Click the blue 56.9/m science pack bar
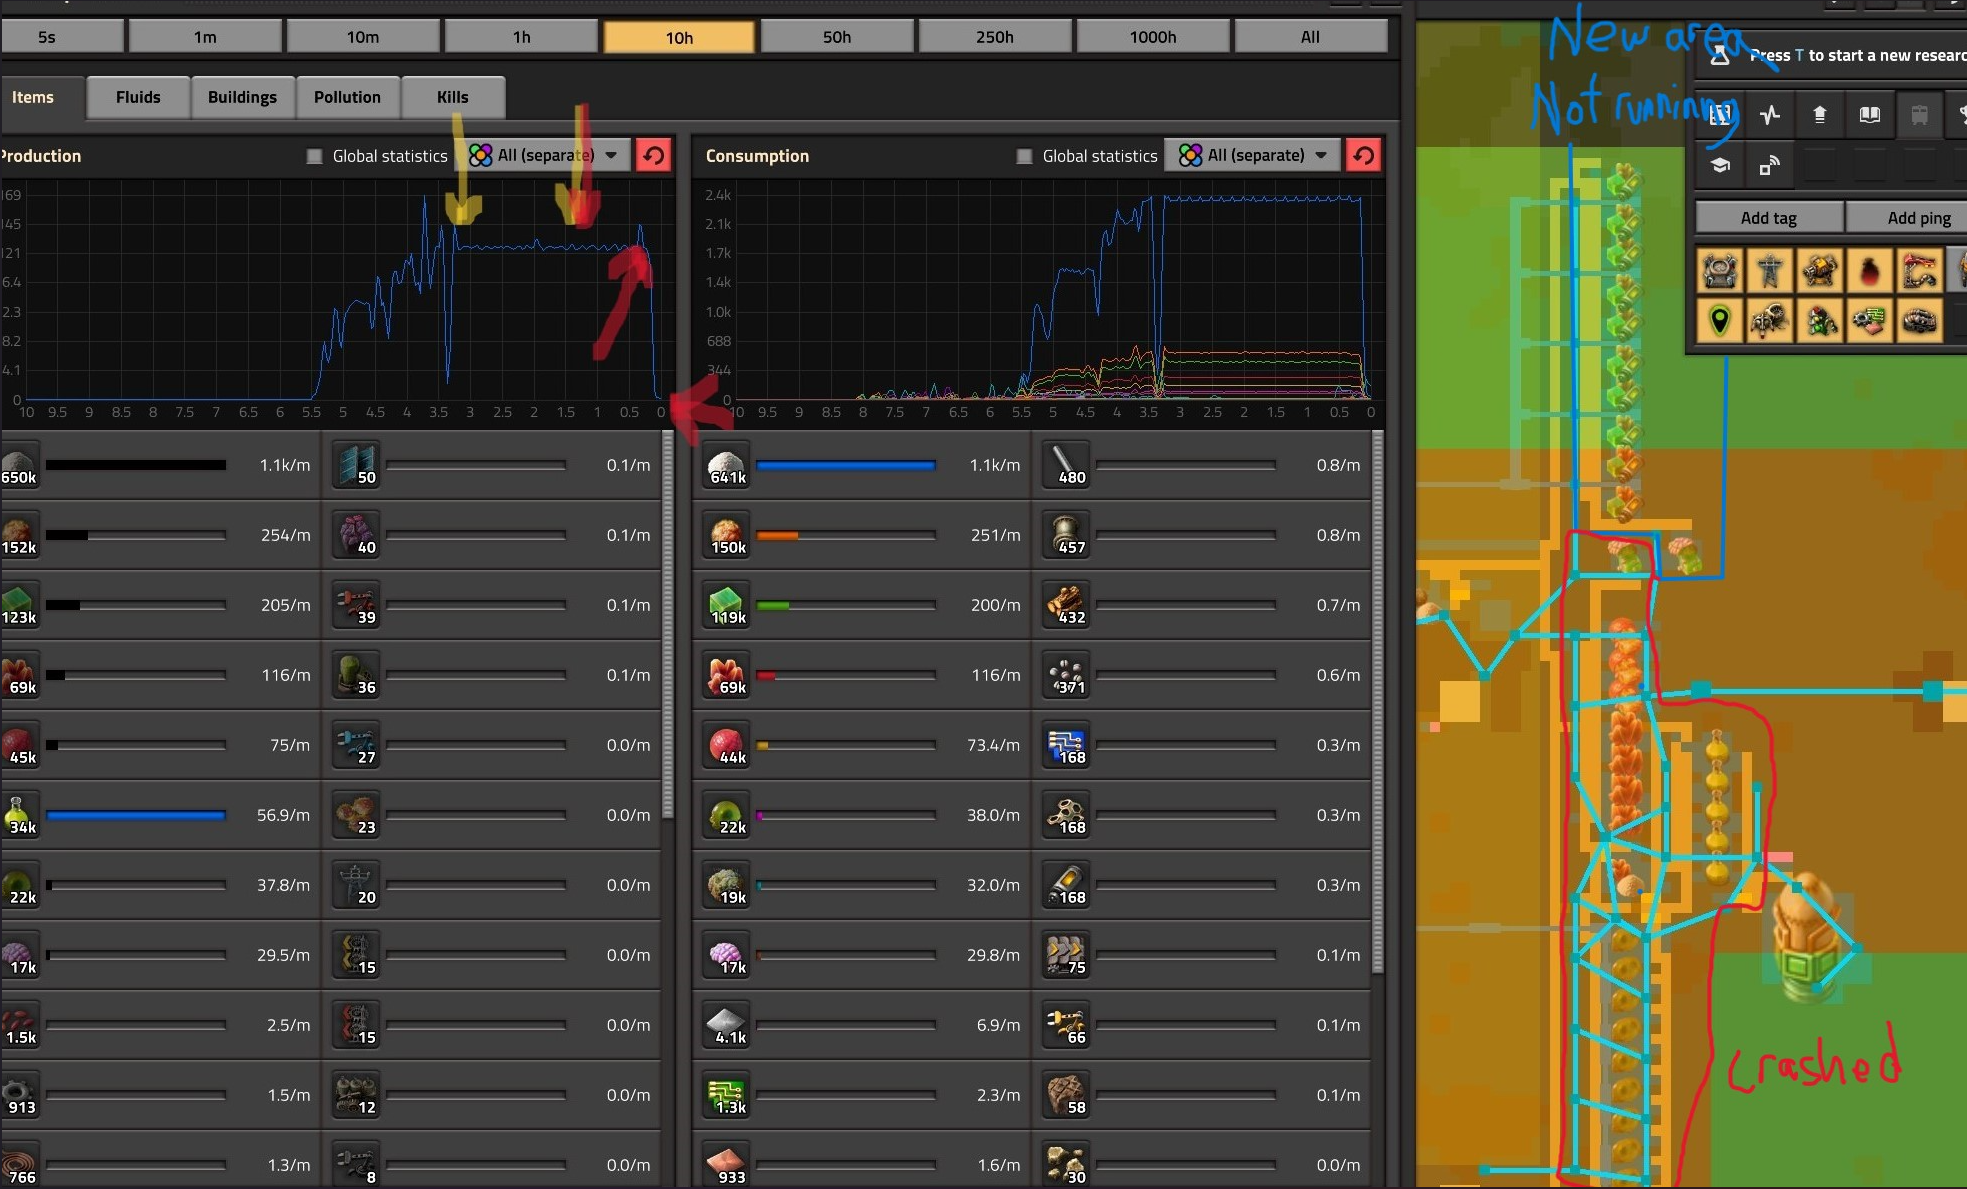This screenshot has width=1967, height=1189. click(x=136, y=815)
